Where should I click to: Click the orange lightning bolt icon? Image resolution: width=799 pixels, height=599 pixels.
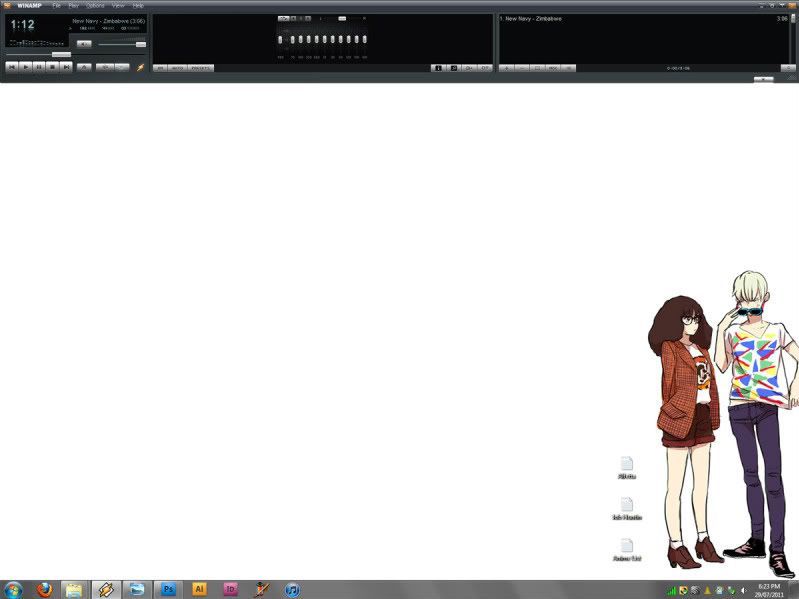[x=140, y=67]
